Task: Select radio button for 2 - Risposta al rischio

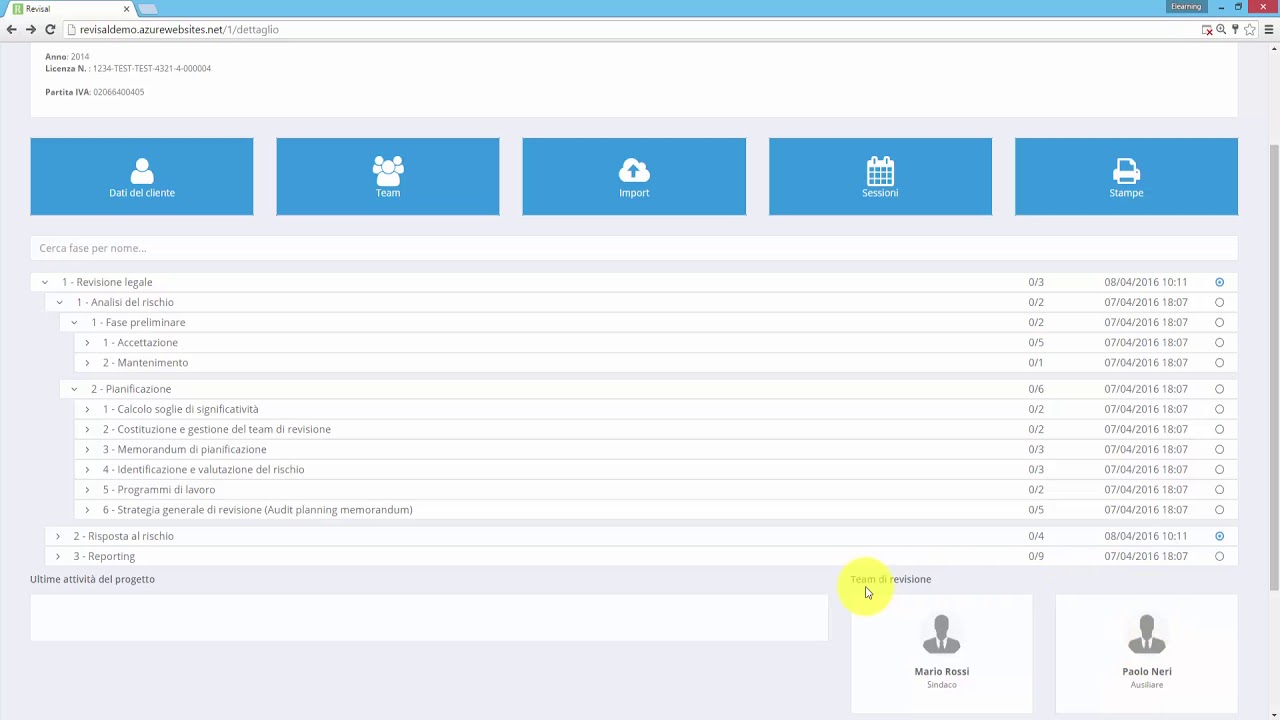Action: tap(1219, 536)
